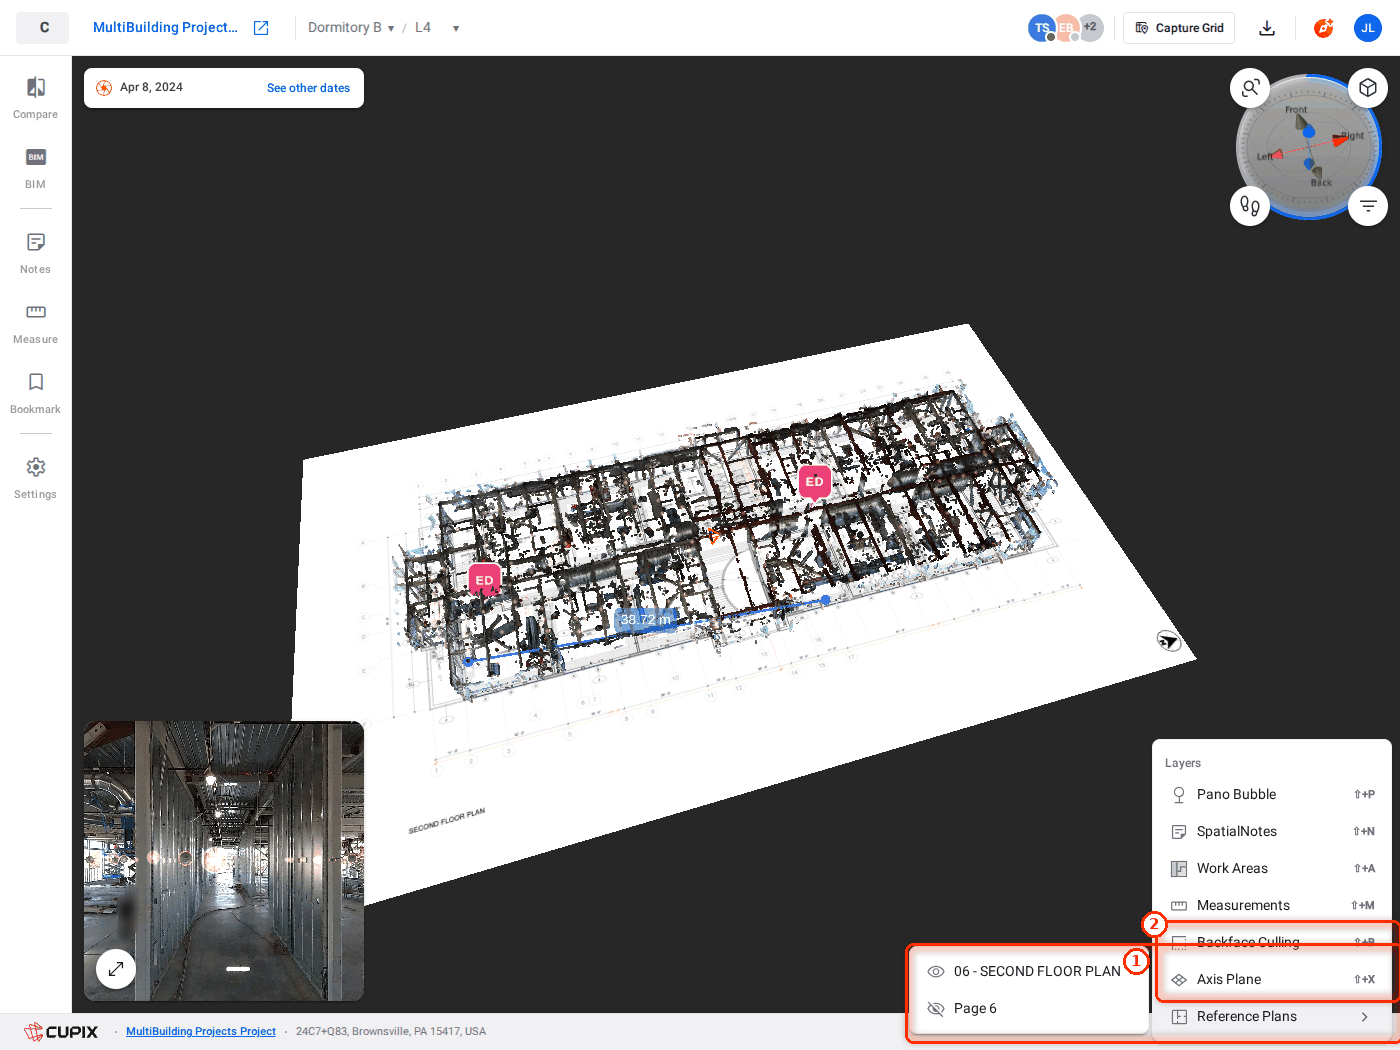
Task: Click the white bar in panorama preview
Action: coord(238,969)
